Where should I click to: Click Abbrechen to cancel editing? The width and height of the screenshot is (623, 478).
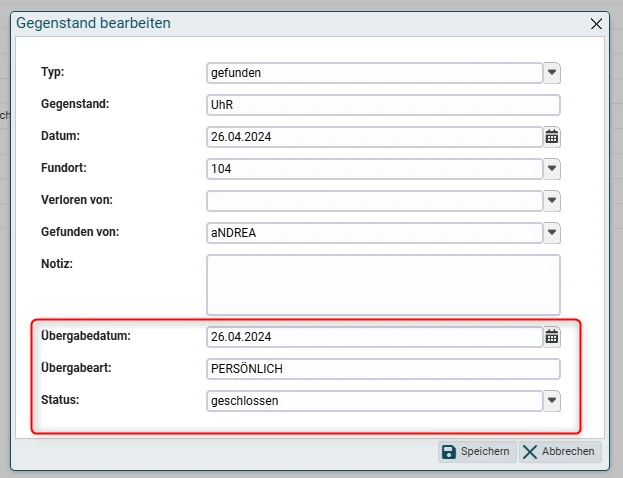point(559,452)
